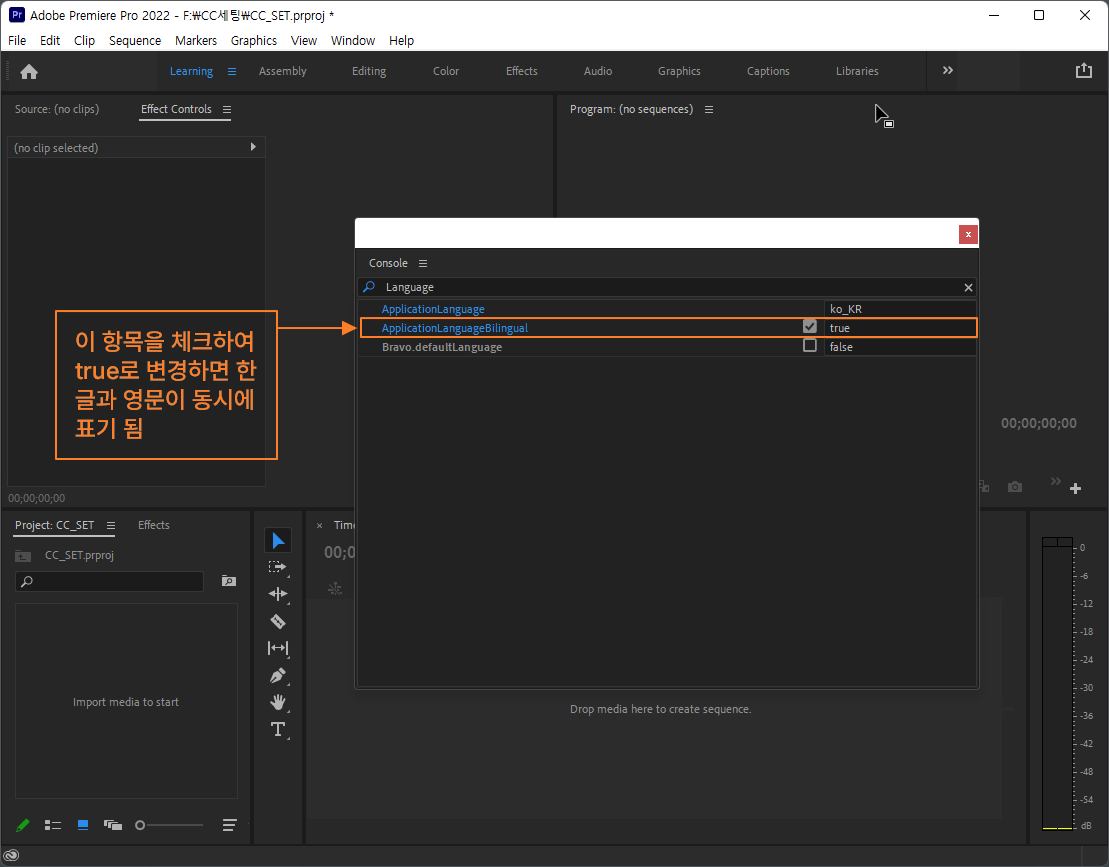The image size is (1109, 867).
Task: Open Find bin from query icon
Action: (229, 581)
